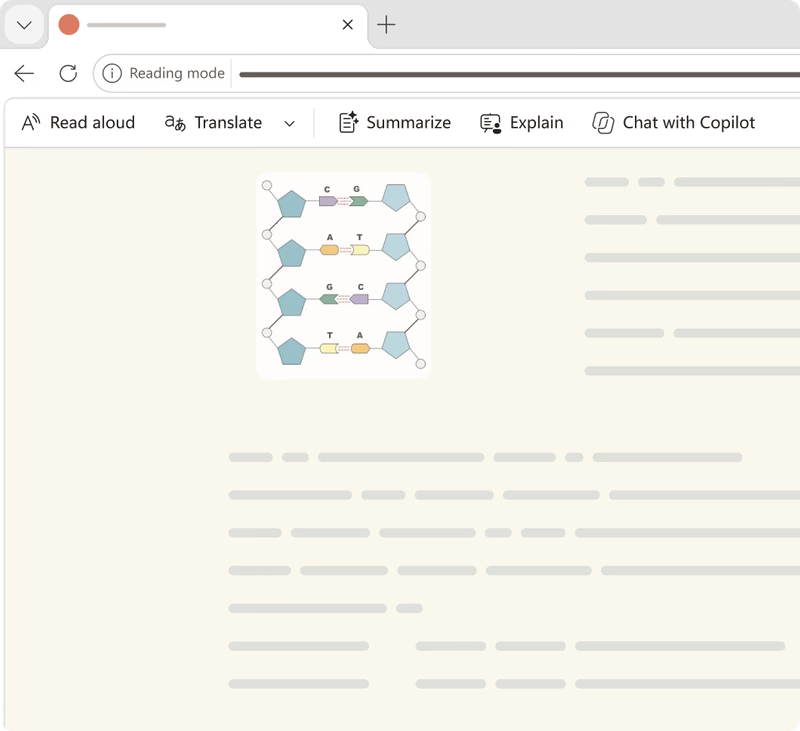Reload the current page
Image resolution: width=800 pixels, height=731 pixels.
coord(68,73)
